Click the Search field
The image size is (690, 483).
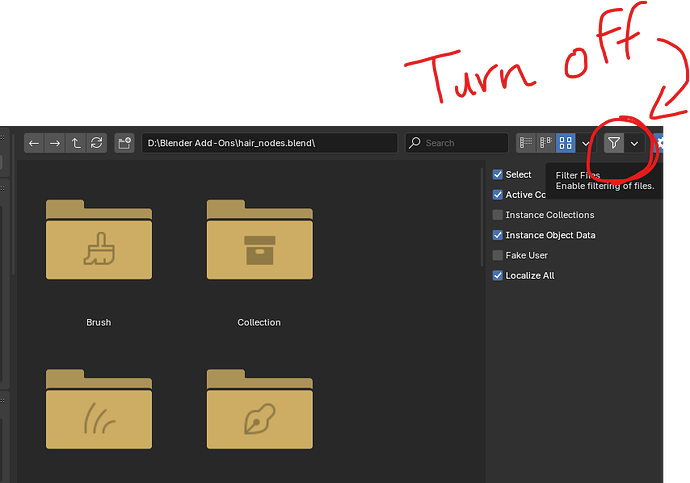point(457,143)
